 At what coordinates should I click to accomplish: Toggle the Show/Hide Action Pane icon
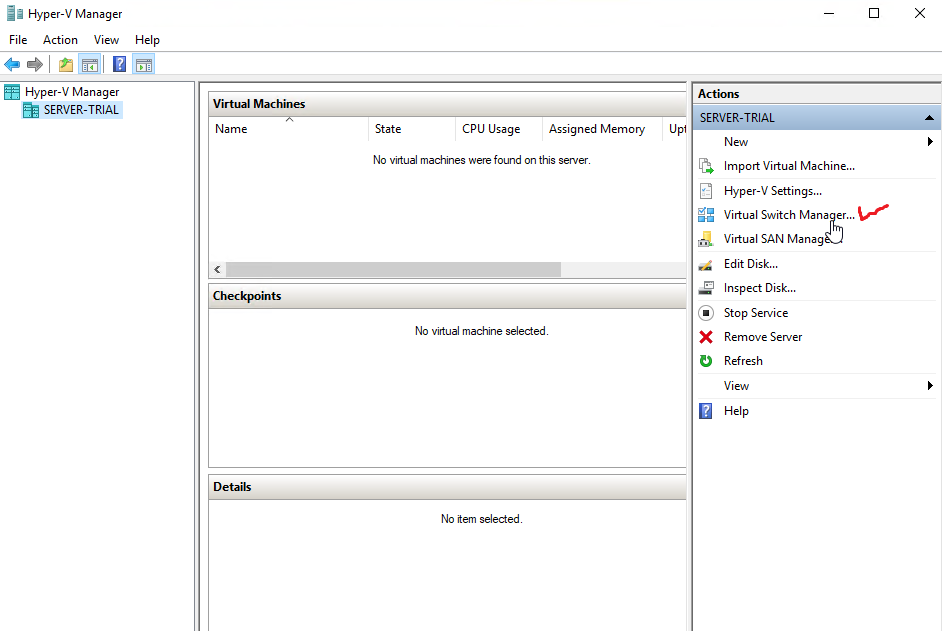point(144,64)
